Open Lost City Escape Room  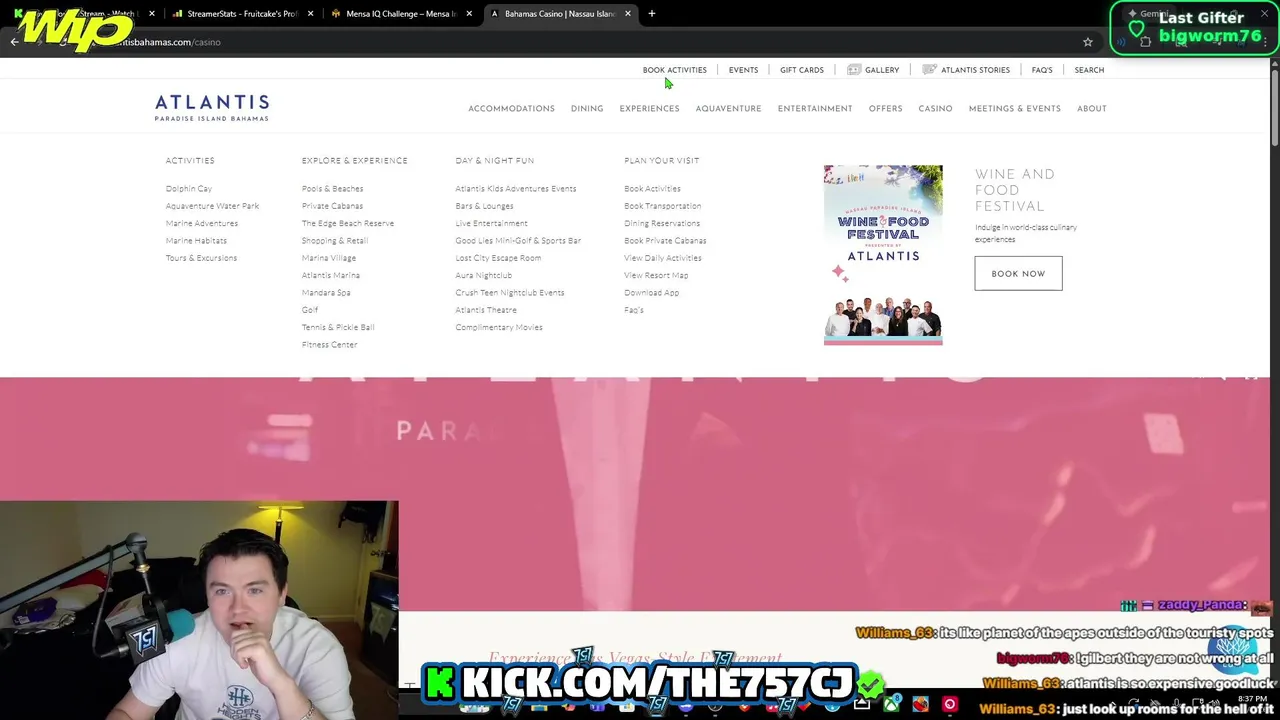click(498, 258)
